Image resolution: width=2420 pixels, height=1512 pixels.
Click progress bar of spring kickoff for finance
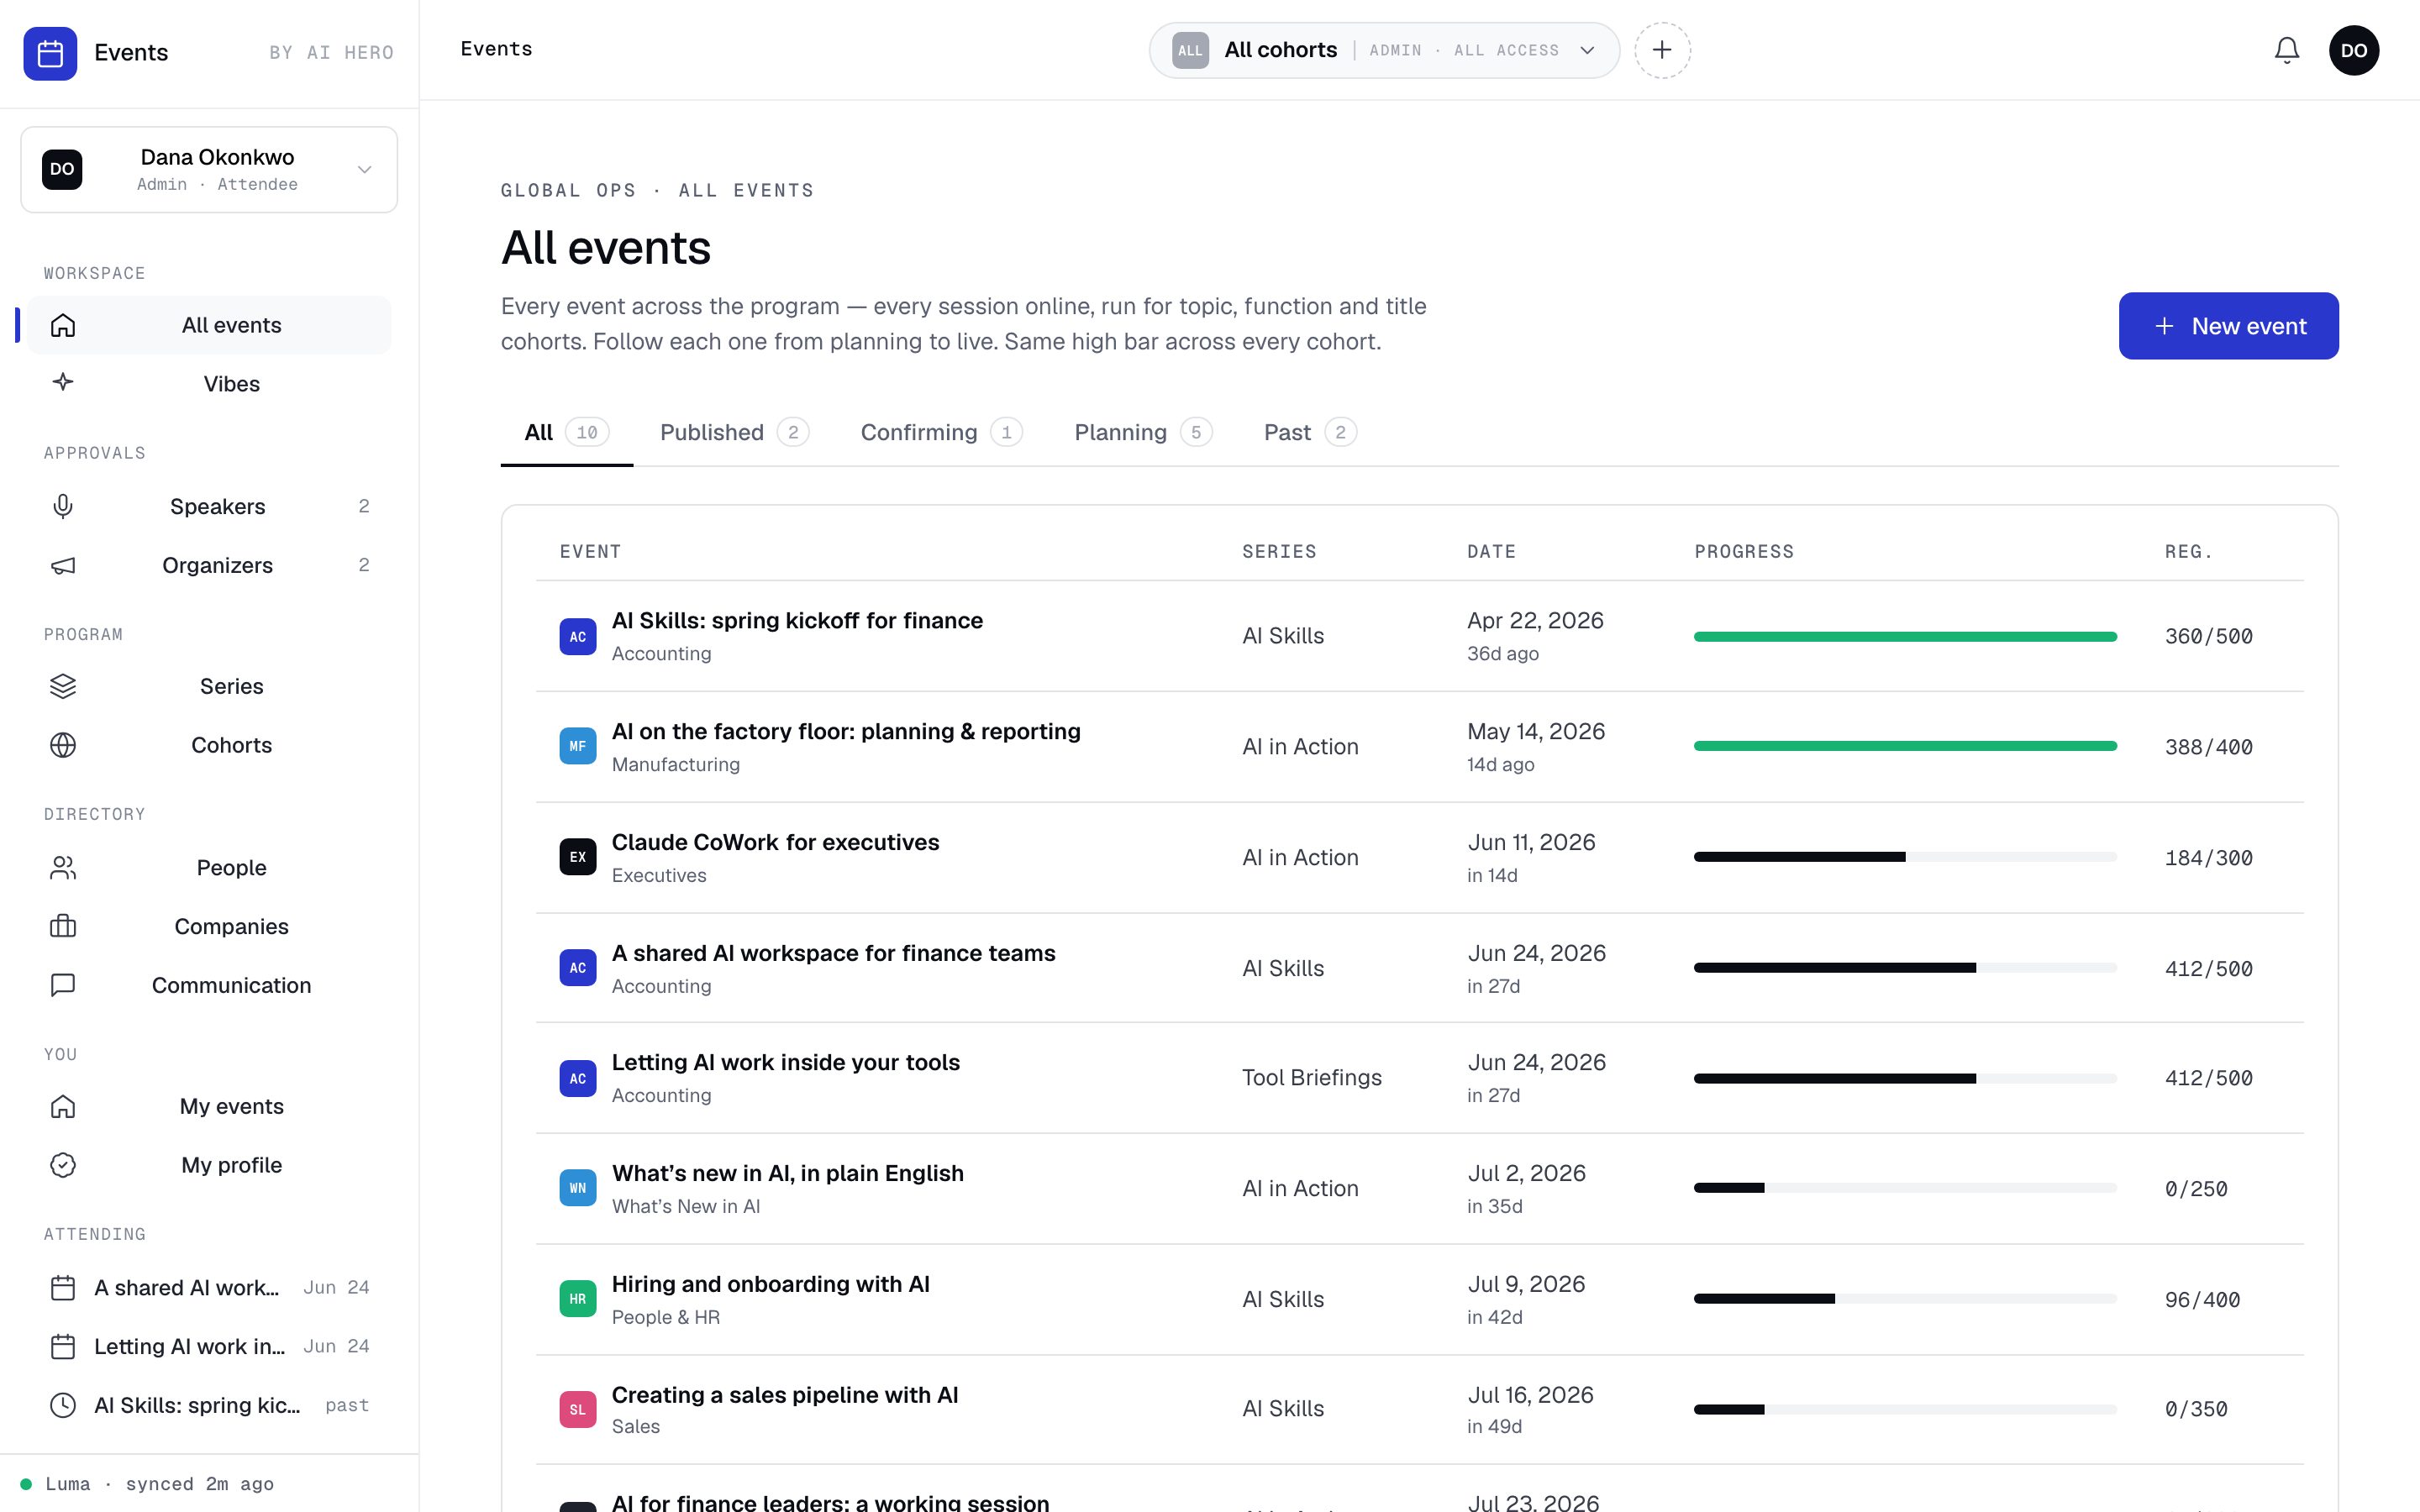[x=1905, y=636]
